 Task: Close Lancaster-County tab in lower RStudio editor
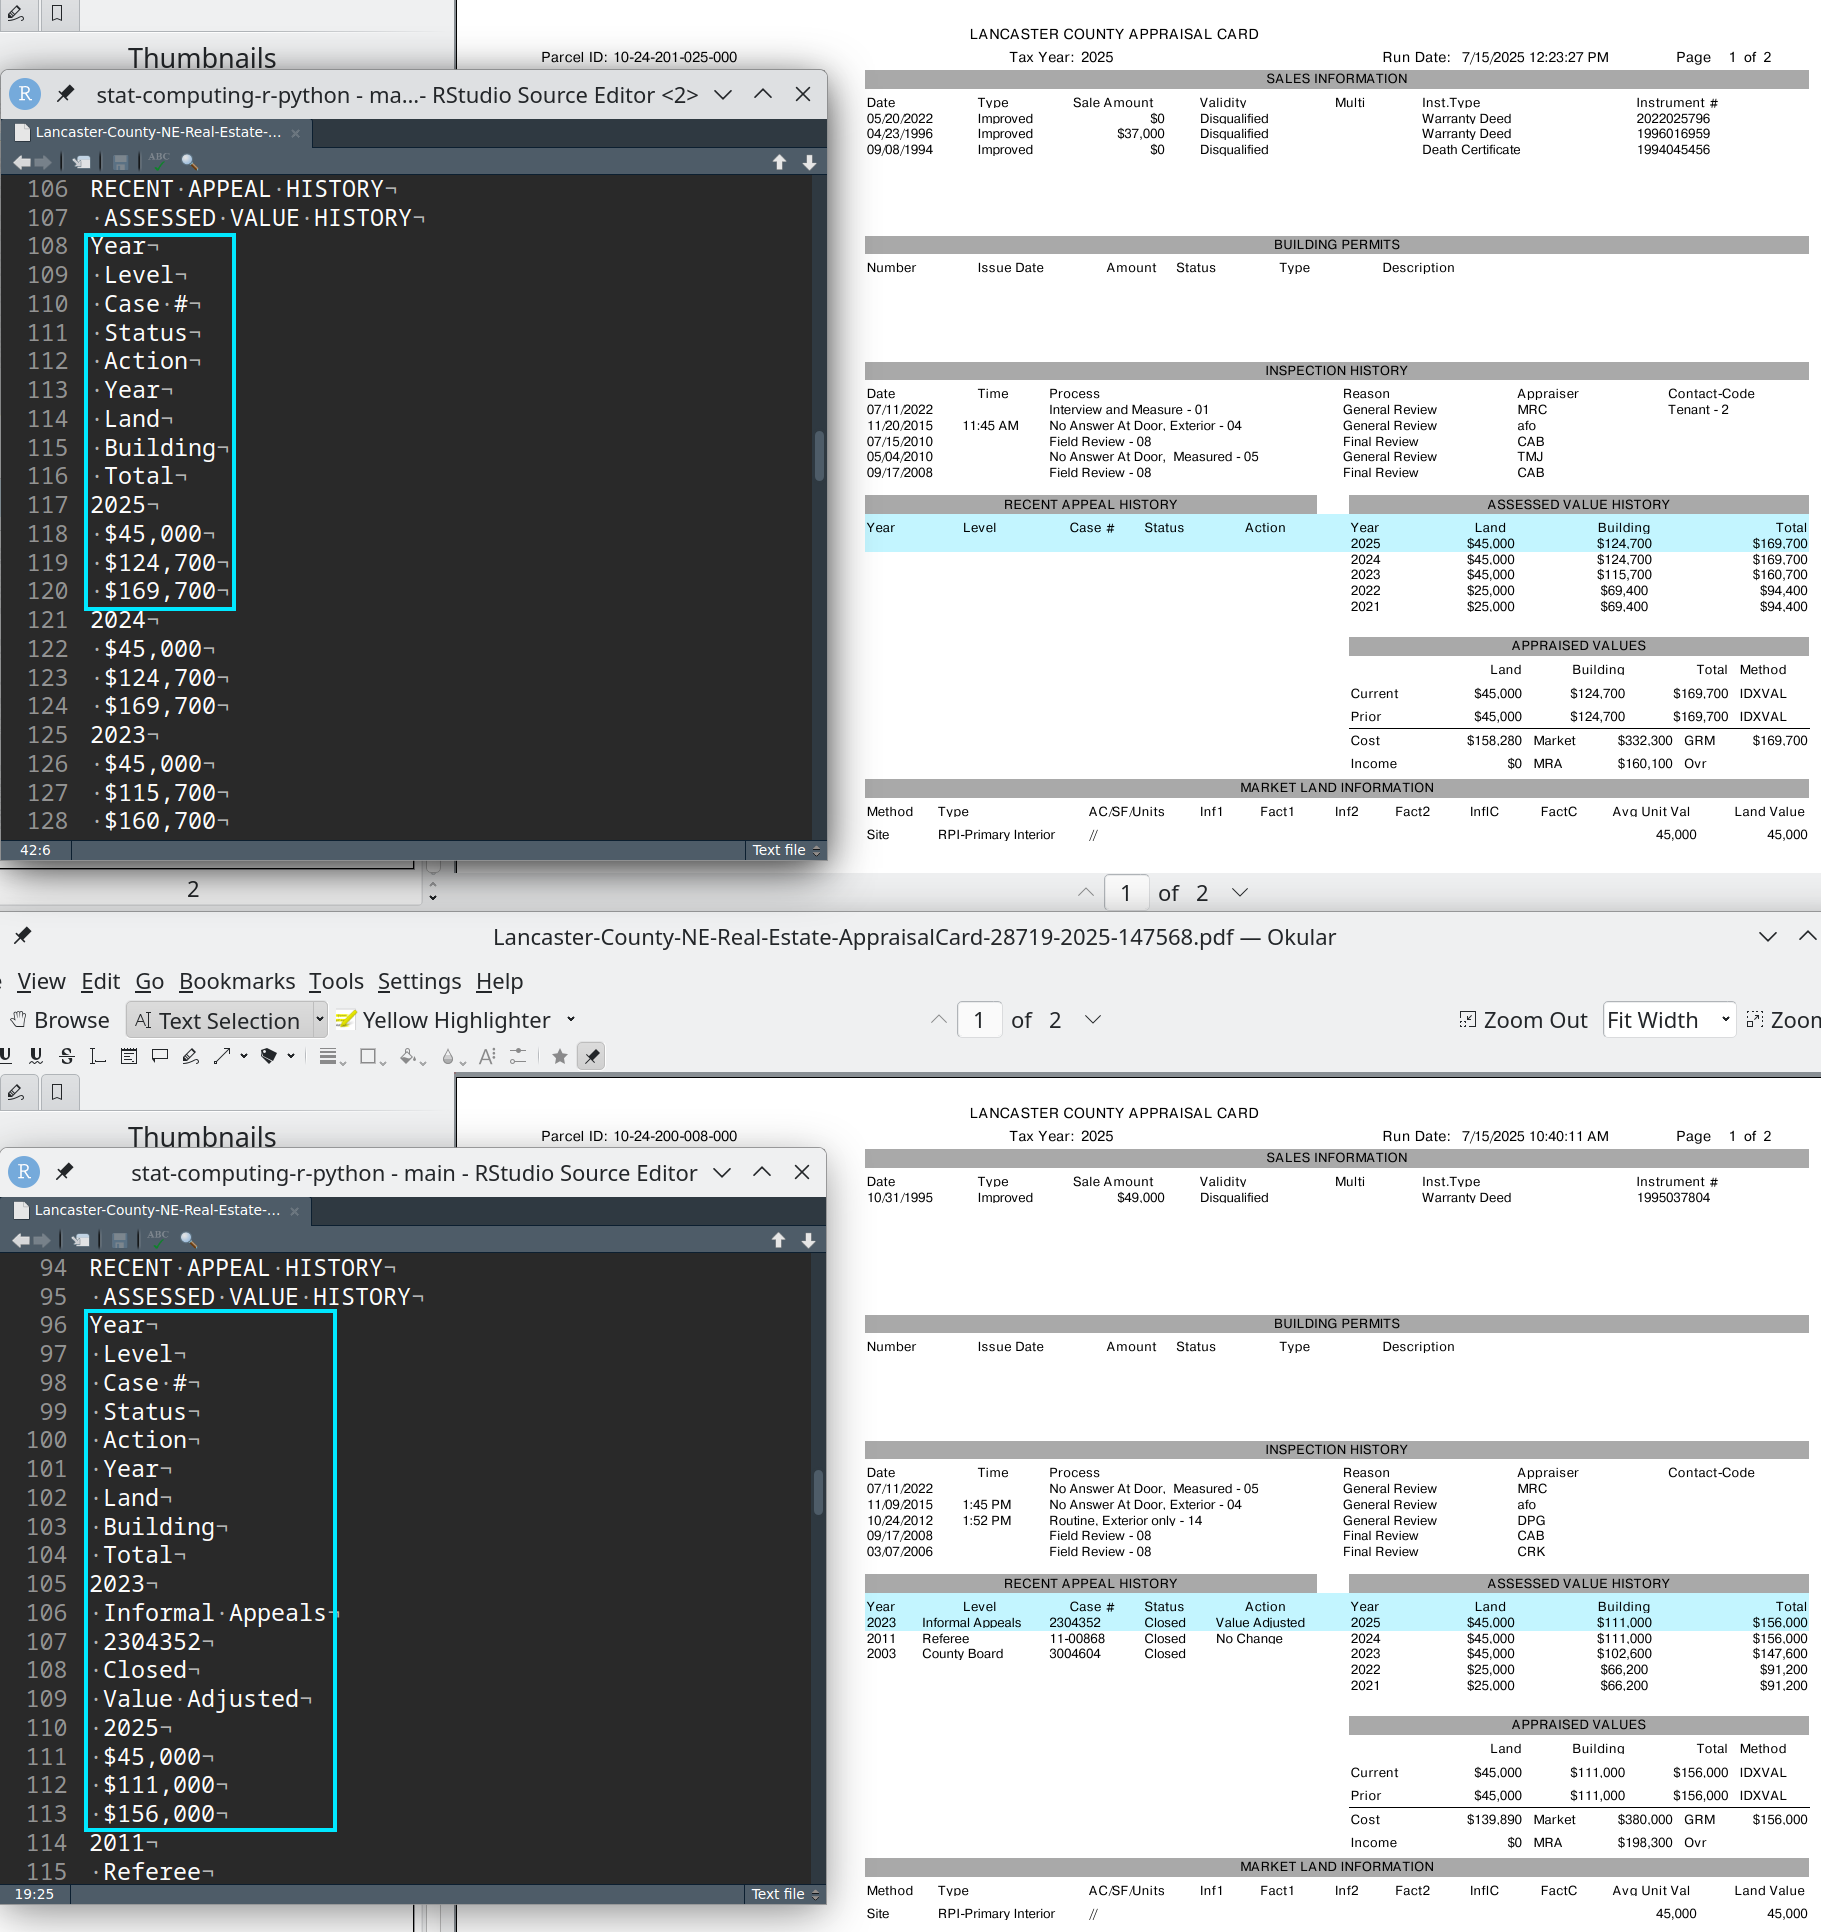[x=294, y=1210]
